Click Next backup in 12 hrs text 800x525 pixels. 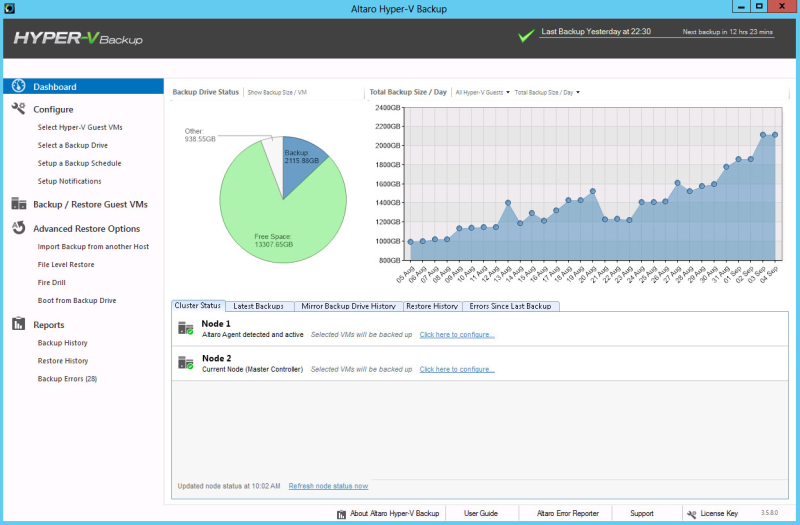click(728, 32)
